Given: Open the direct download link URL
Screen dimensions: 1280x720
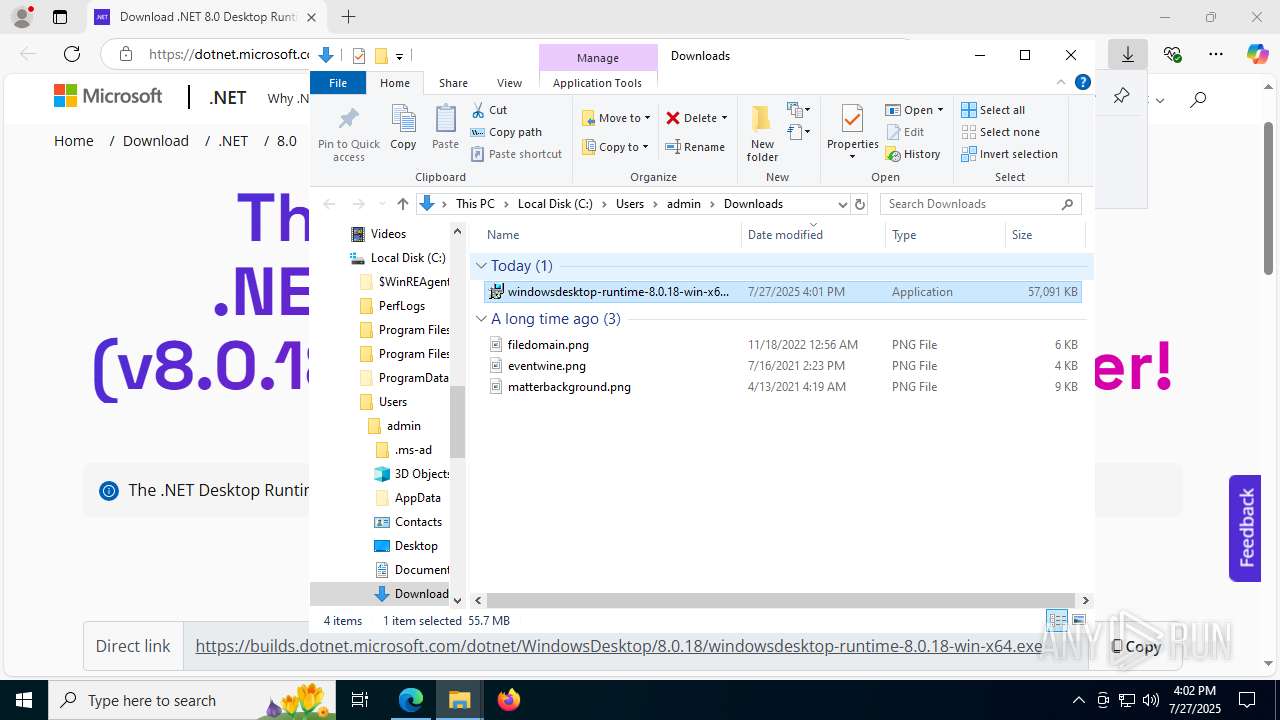Looking at the screenshot, I should [x=619, y=646].
